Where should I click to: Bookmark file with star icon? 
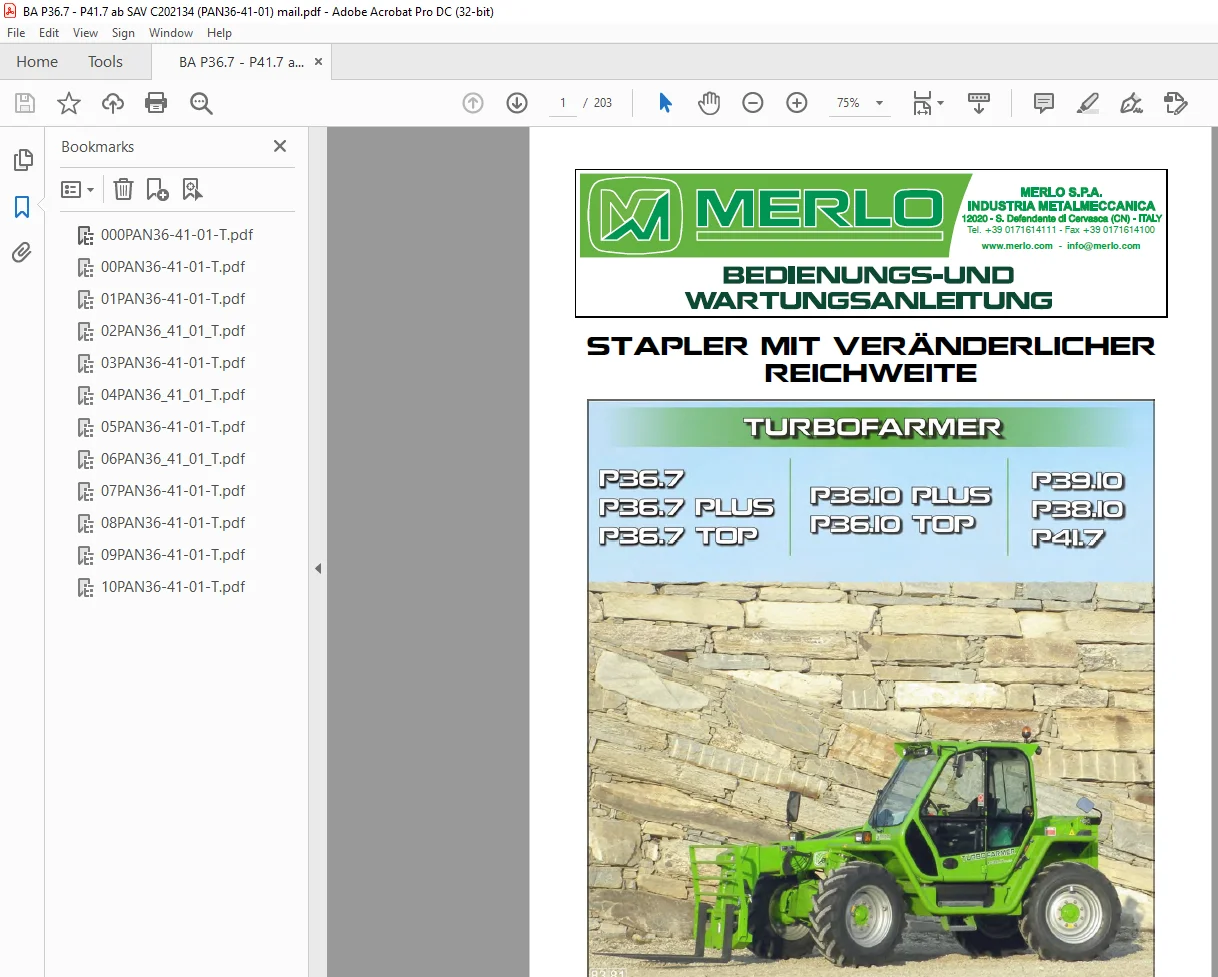(x=69, y=103)
